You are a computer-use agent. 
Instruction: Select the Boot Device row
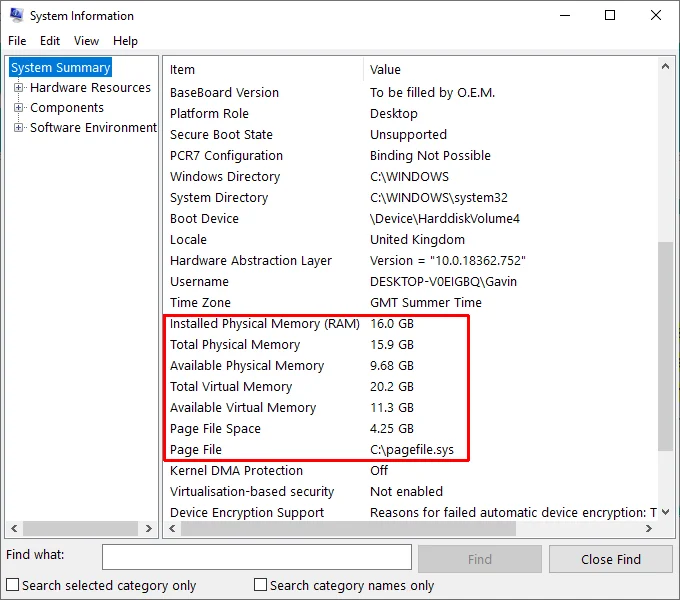[x=410, y=218]
